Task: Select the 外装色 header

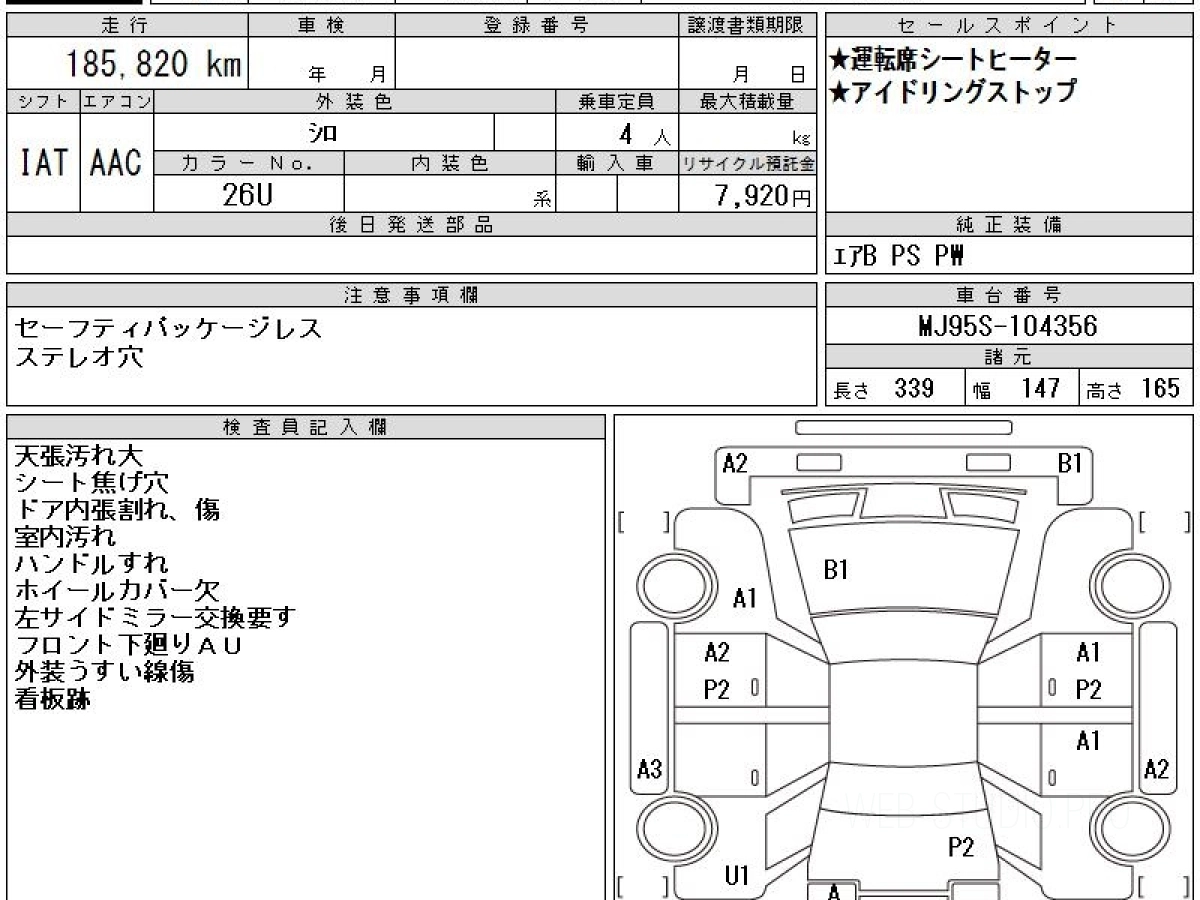Action: click(355, 101)
